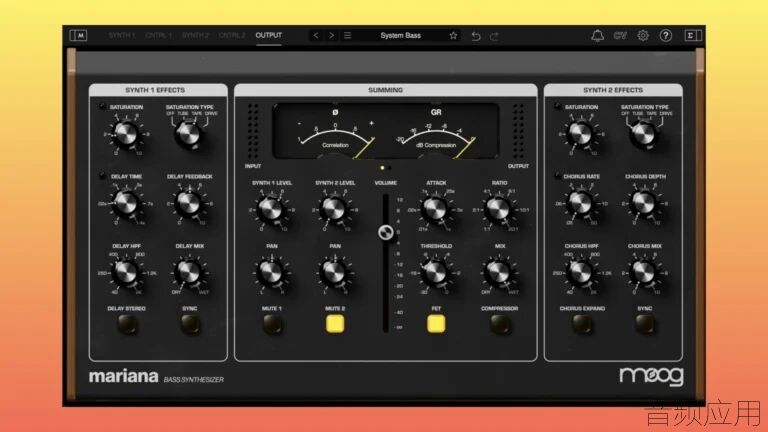
Task: Click the compressor MIX knob
Action: (x=499, y=273)
